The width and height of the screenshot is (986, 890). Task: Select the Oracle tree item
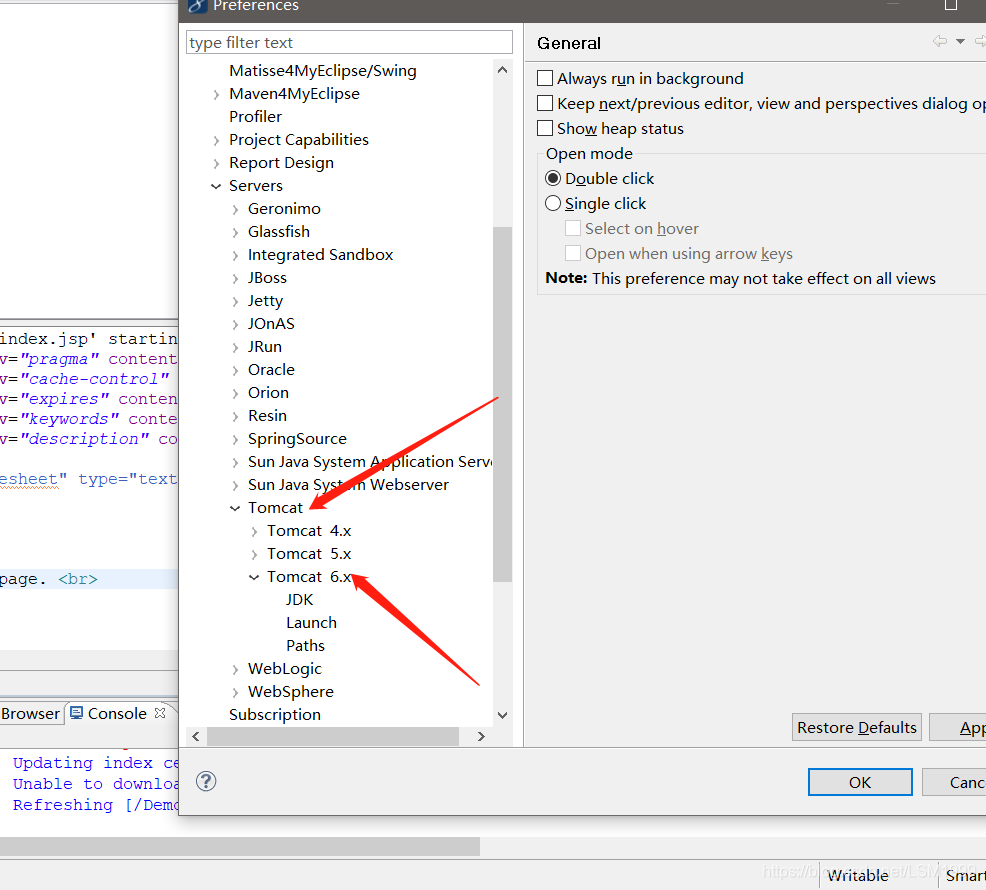tap(271, 369)
